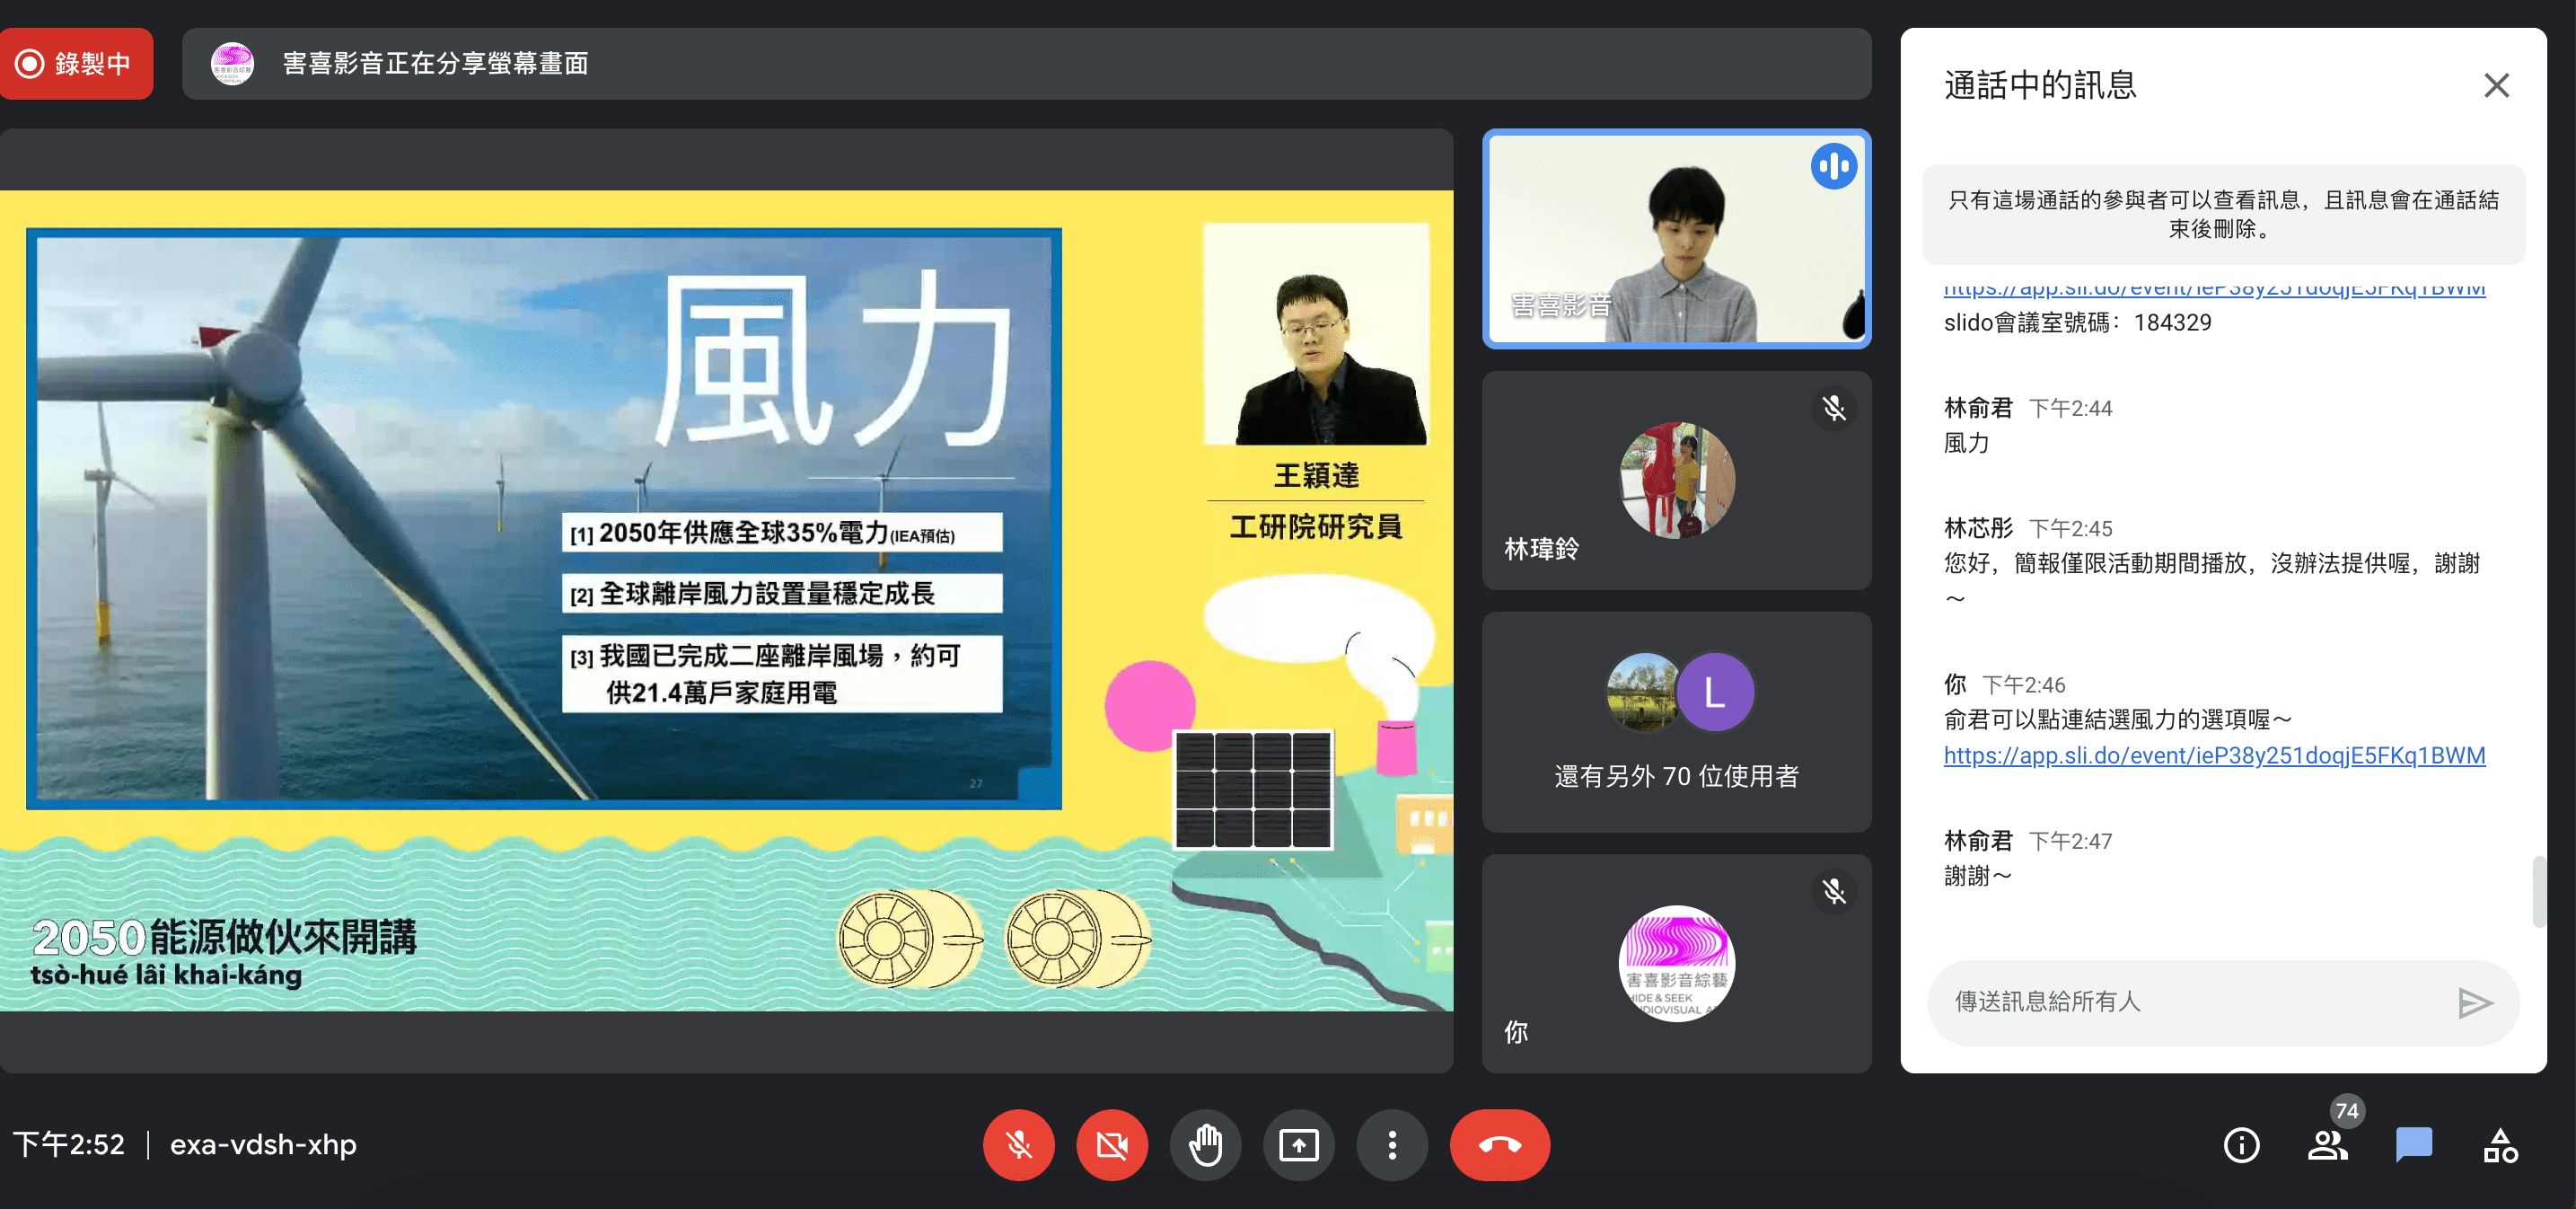
Task: Expand the 70 other users tile
Action: pyautogui.click(x=1676, y=722)
